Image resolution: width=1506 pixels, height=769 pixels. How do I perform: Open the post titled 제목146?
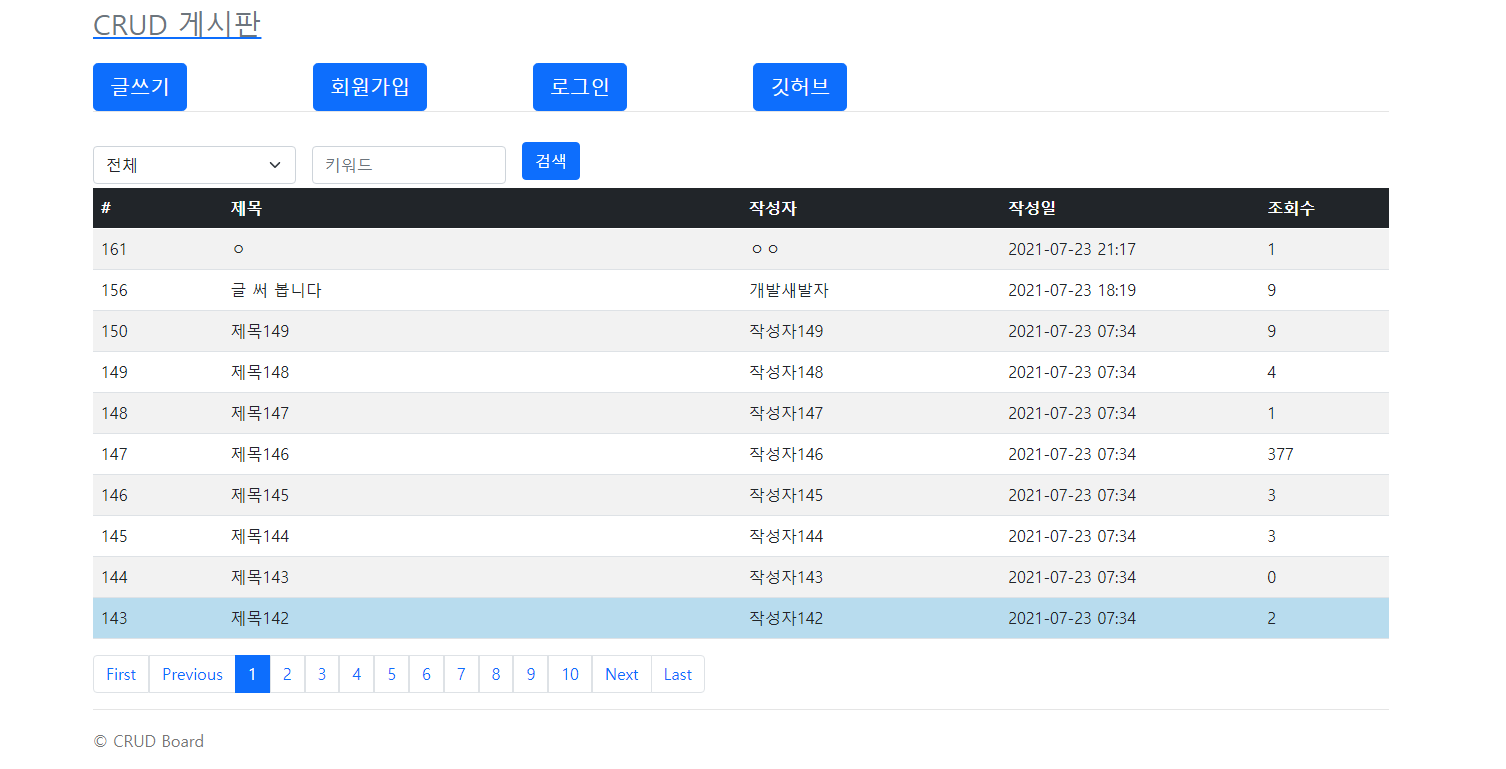tap(260, 455)
